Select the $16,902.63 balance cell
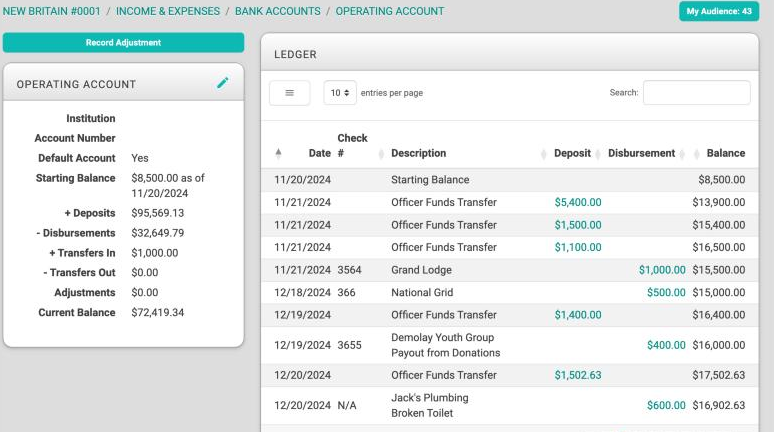The width and height of the screenshot is (774, 432). pos(718,405)
